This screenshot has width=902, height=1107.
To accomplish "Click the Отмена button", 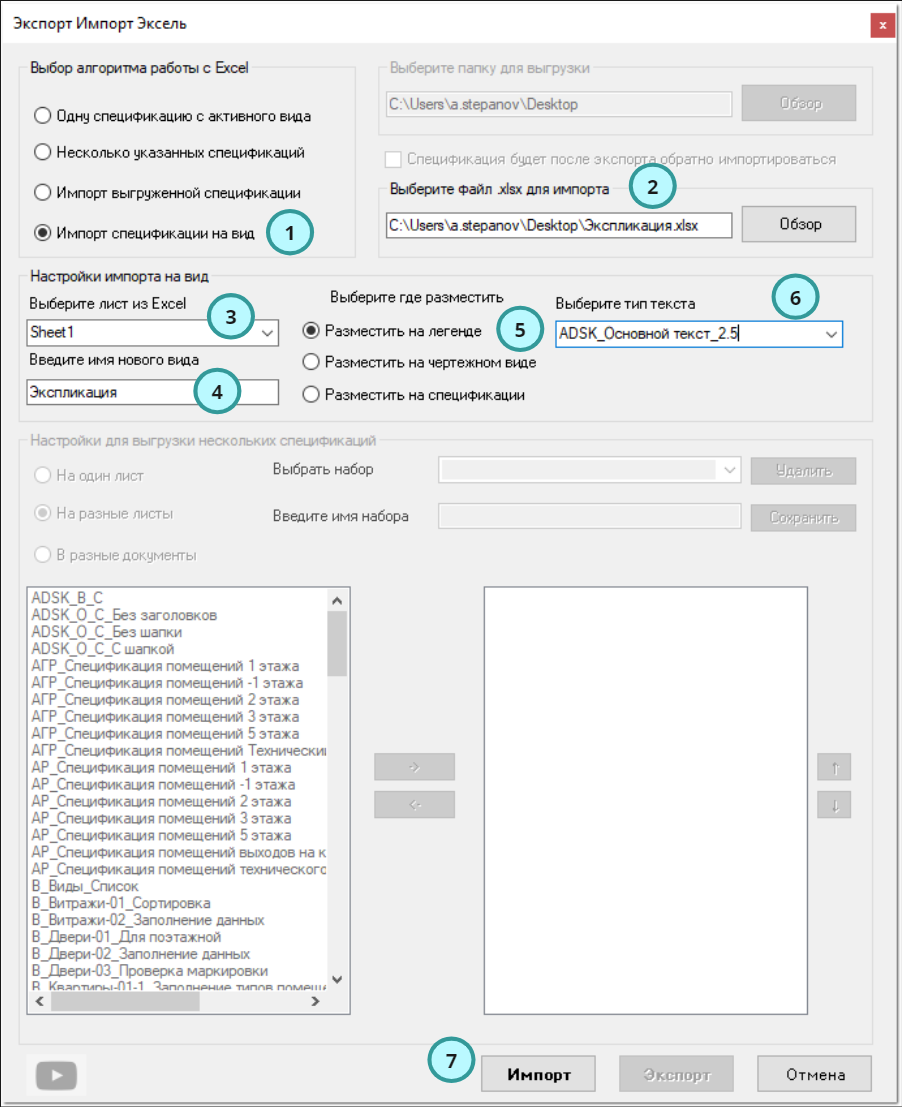I will pos(814,1075).
